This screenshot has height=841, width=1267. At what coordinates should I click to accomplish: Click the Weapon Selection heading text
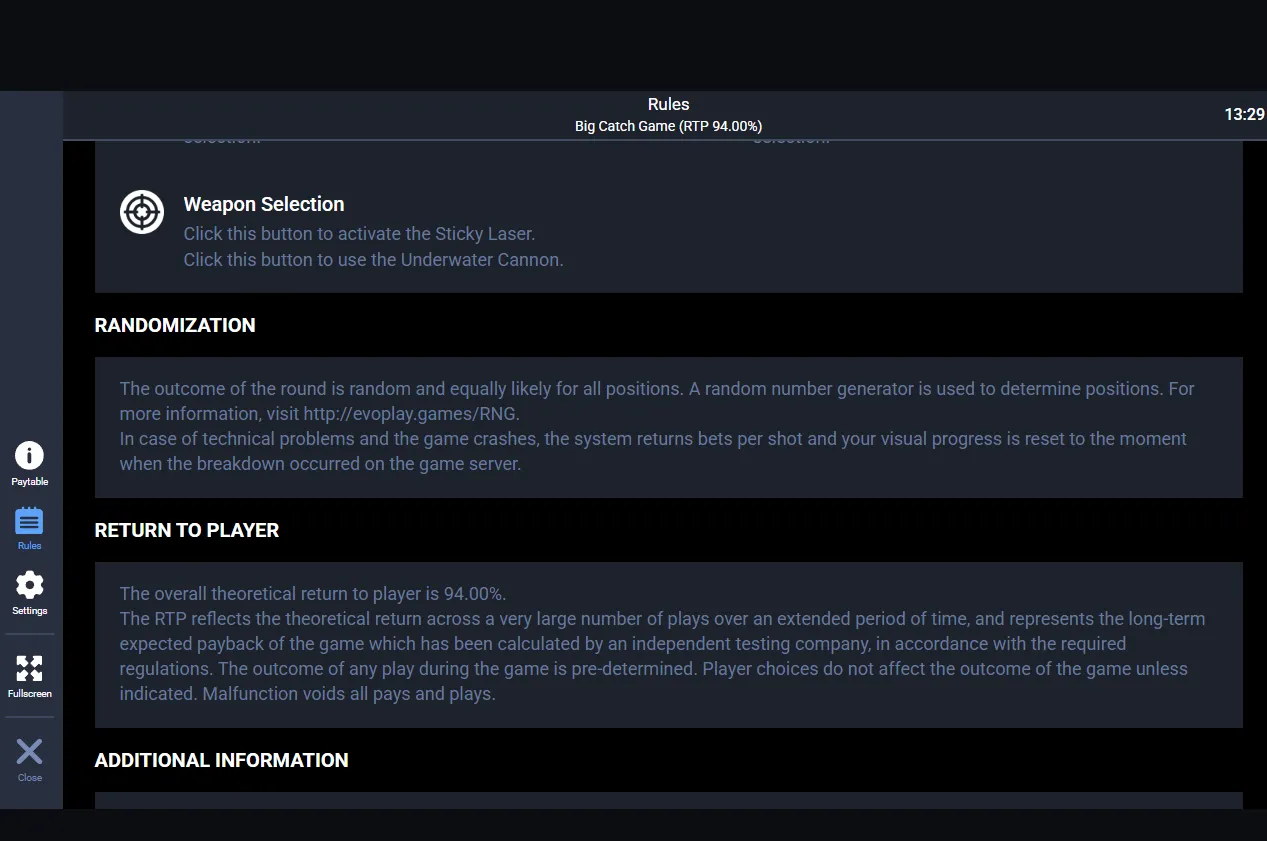(x=264, y=204)
